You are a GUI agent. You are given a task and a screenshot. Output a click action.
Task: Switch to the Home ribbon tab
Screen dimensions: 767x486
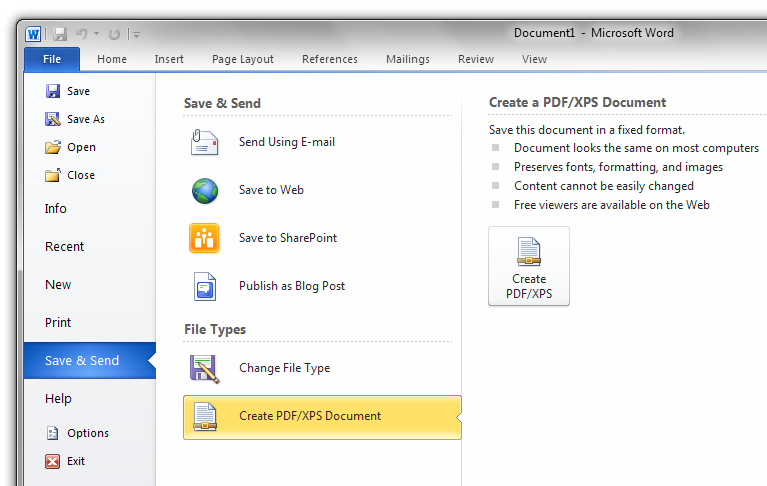click(112, 59)
